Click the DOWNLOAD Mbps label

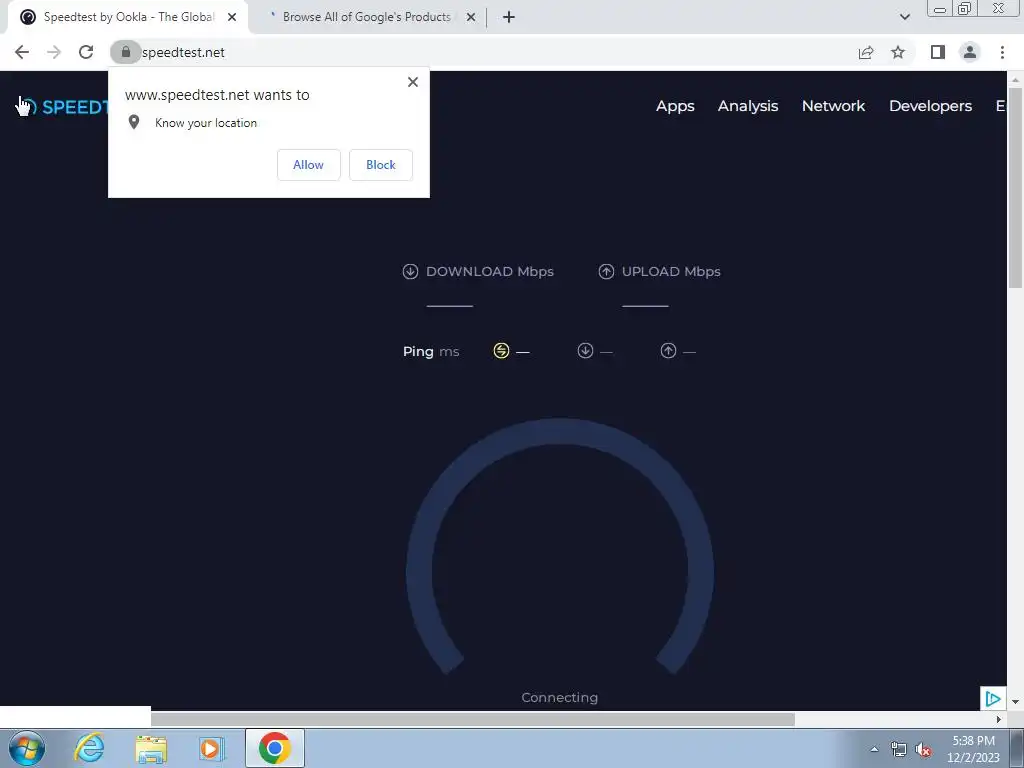click(x=489, y=272)
